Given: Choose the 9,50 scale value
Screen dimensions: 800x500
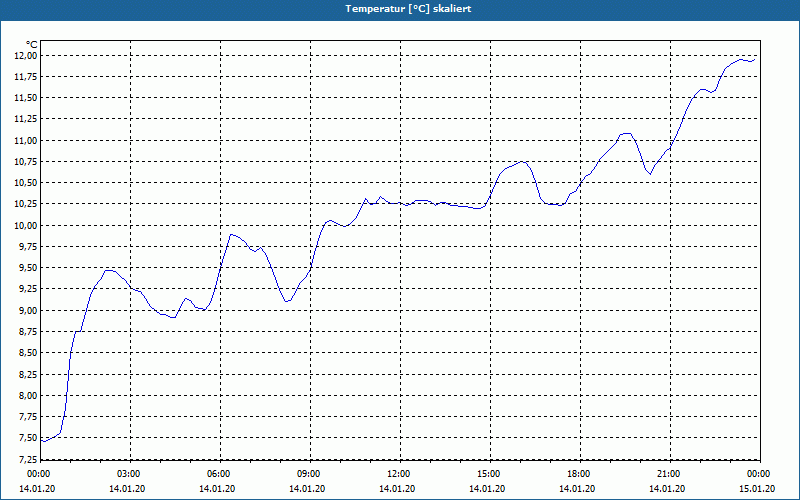Looking at the screenshot, I should click(x=28, y=268).
